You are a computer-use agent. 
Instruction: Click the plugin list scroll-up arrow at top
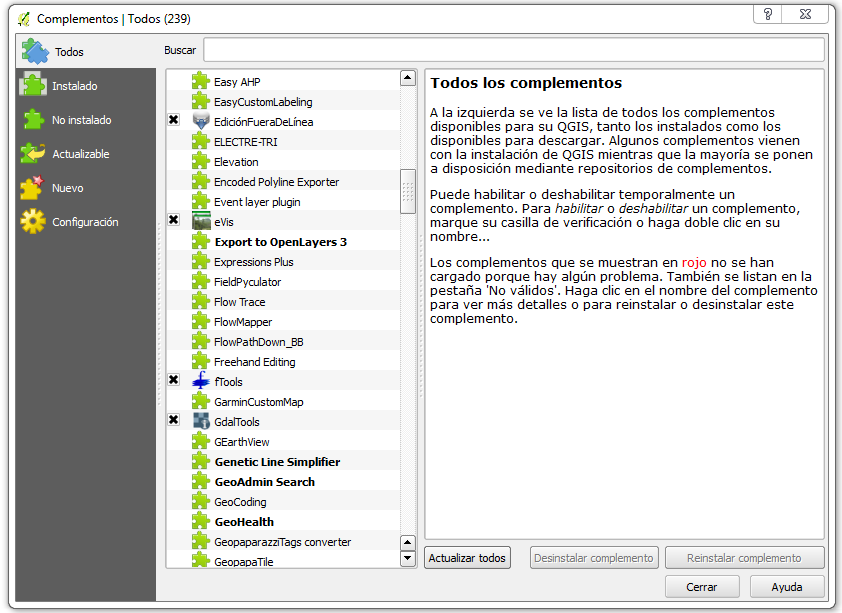(408, 78)
